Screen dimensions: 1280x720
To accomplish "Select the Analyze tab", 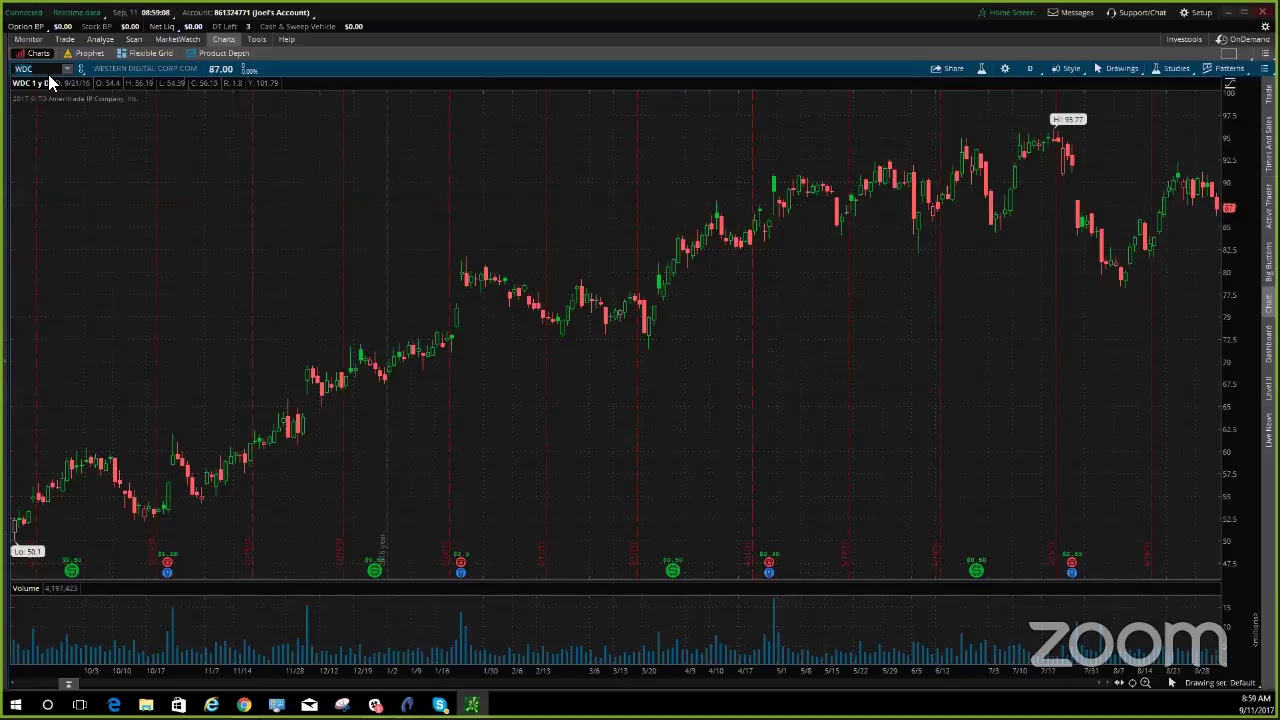I will point(99,40).
